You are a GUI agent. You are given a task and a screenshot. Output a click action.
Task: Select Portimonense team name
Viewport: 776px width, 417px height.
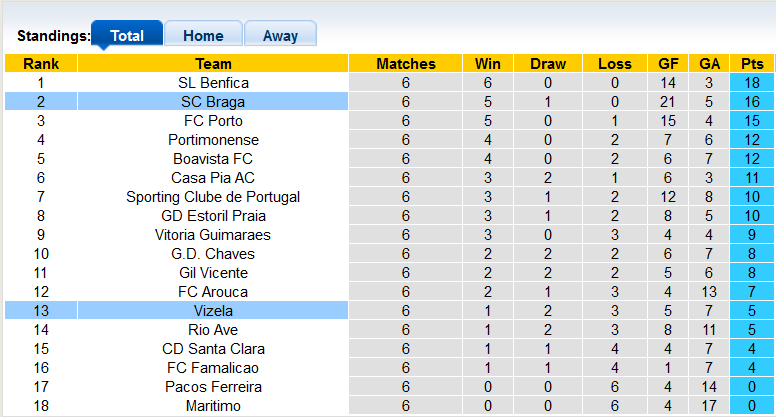[213, 140]
